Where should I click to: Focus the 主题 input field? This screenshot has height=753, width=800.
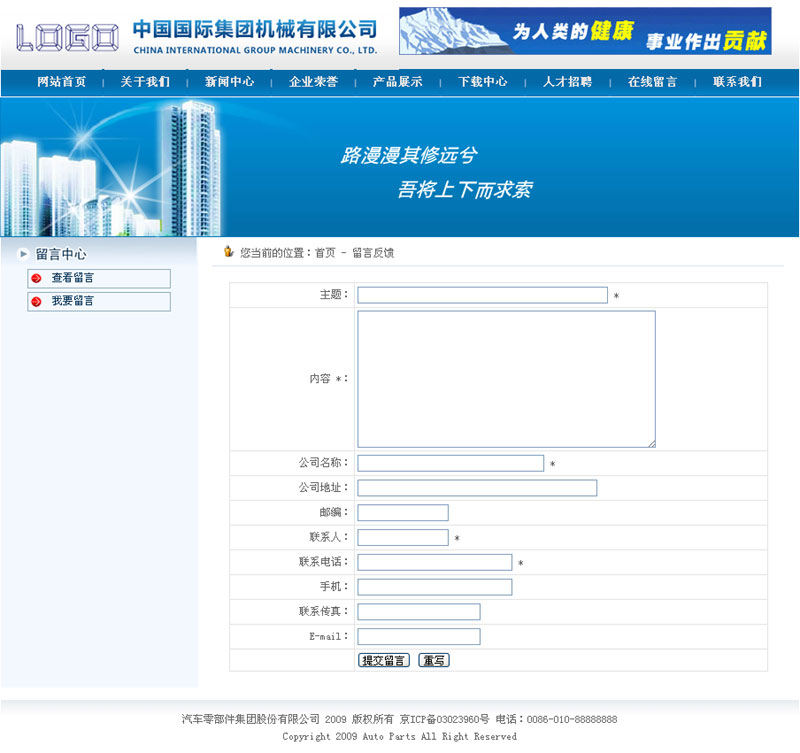[x=483, y=295]
